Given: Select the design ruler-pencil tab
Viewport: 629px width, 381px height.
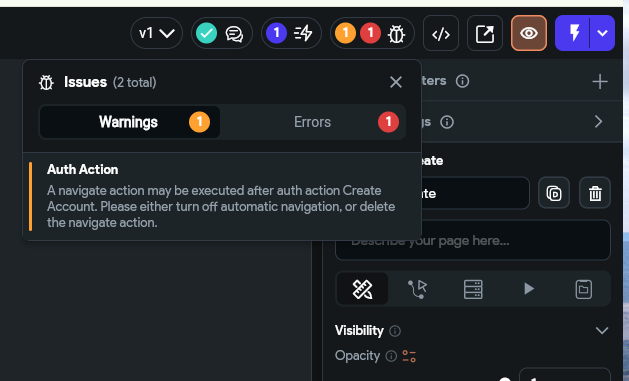Looking at the screenshot, I should coord(363,289).
